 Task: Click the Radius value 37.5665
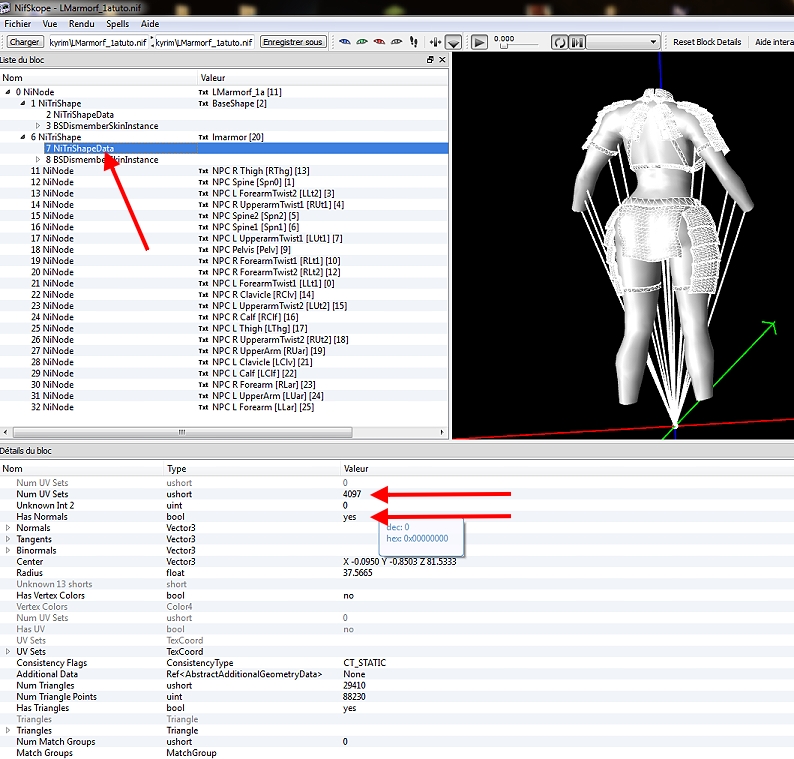click(x=358, y=573)
